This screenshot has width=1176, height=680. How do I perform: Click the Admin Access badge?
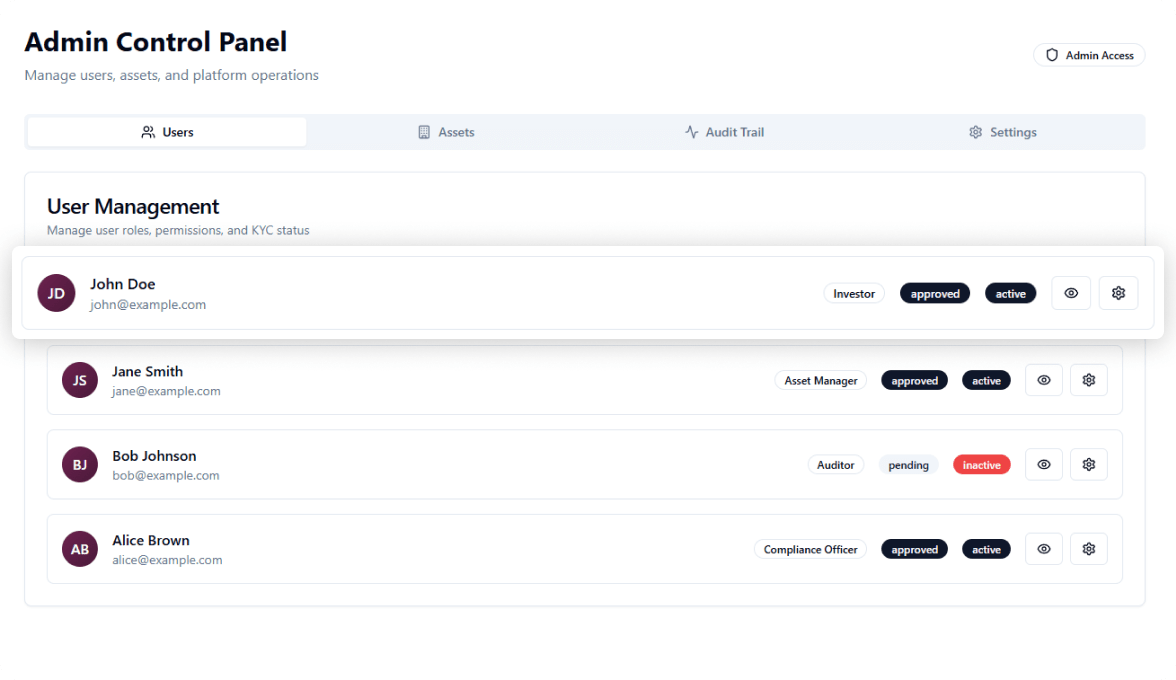(x=1089, y=55)
